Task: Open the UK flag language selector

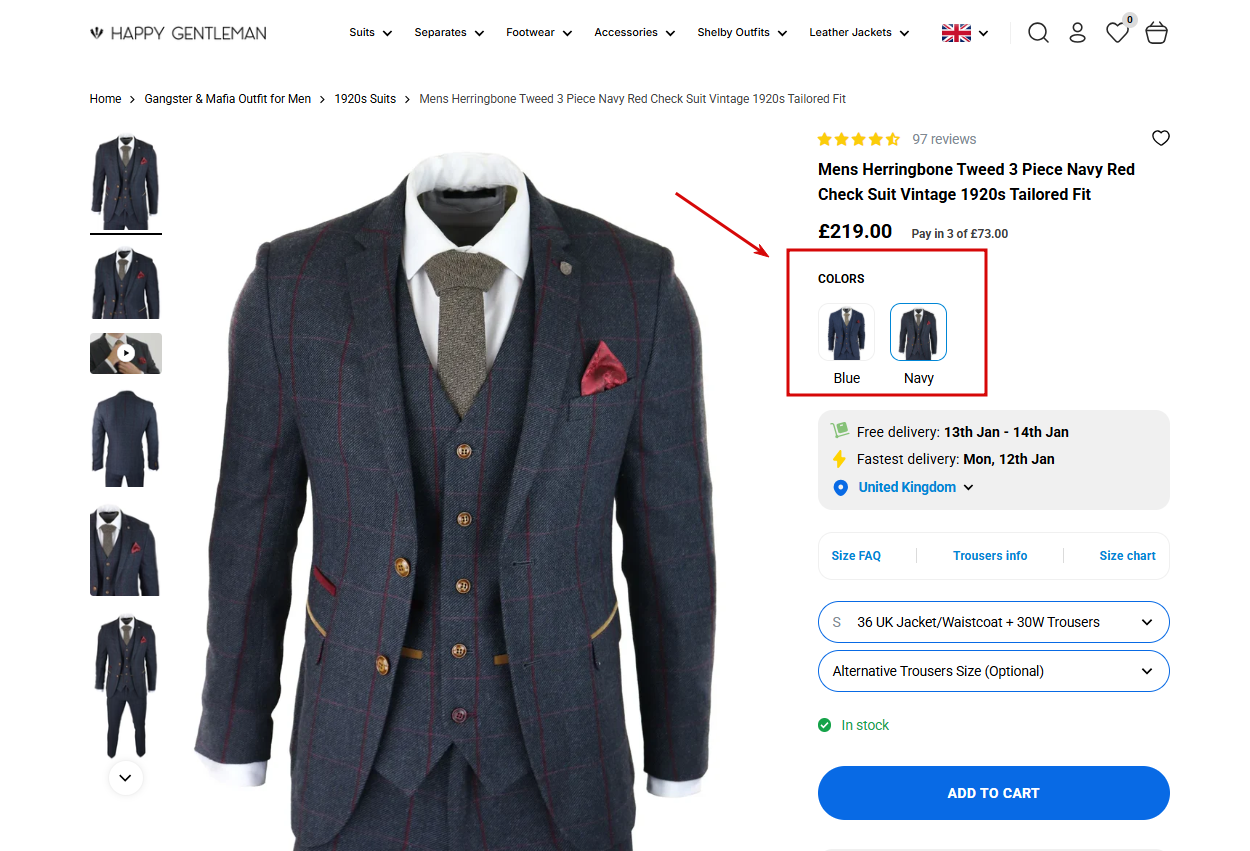Action: (x=964, y=33)
